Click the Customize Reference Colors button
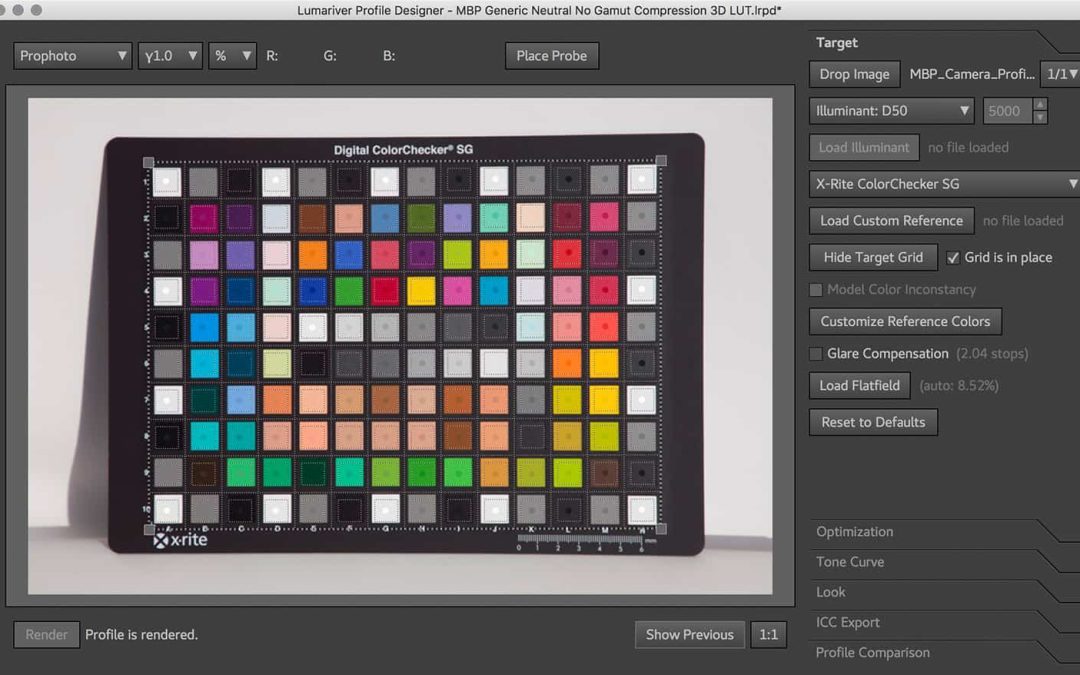The image size is (1080, 675). click(905, 321)
